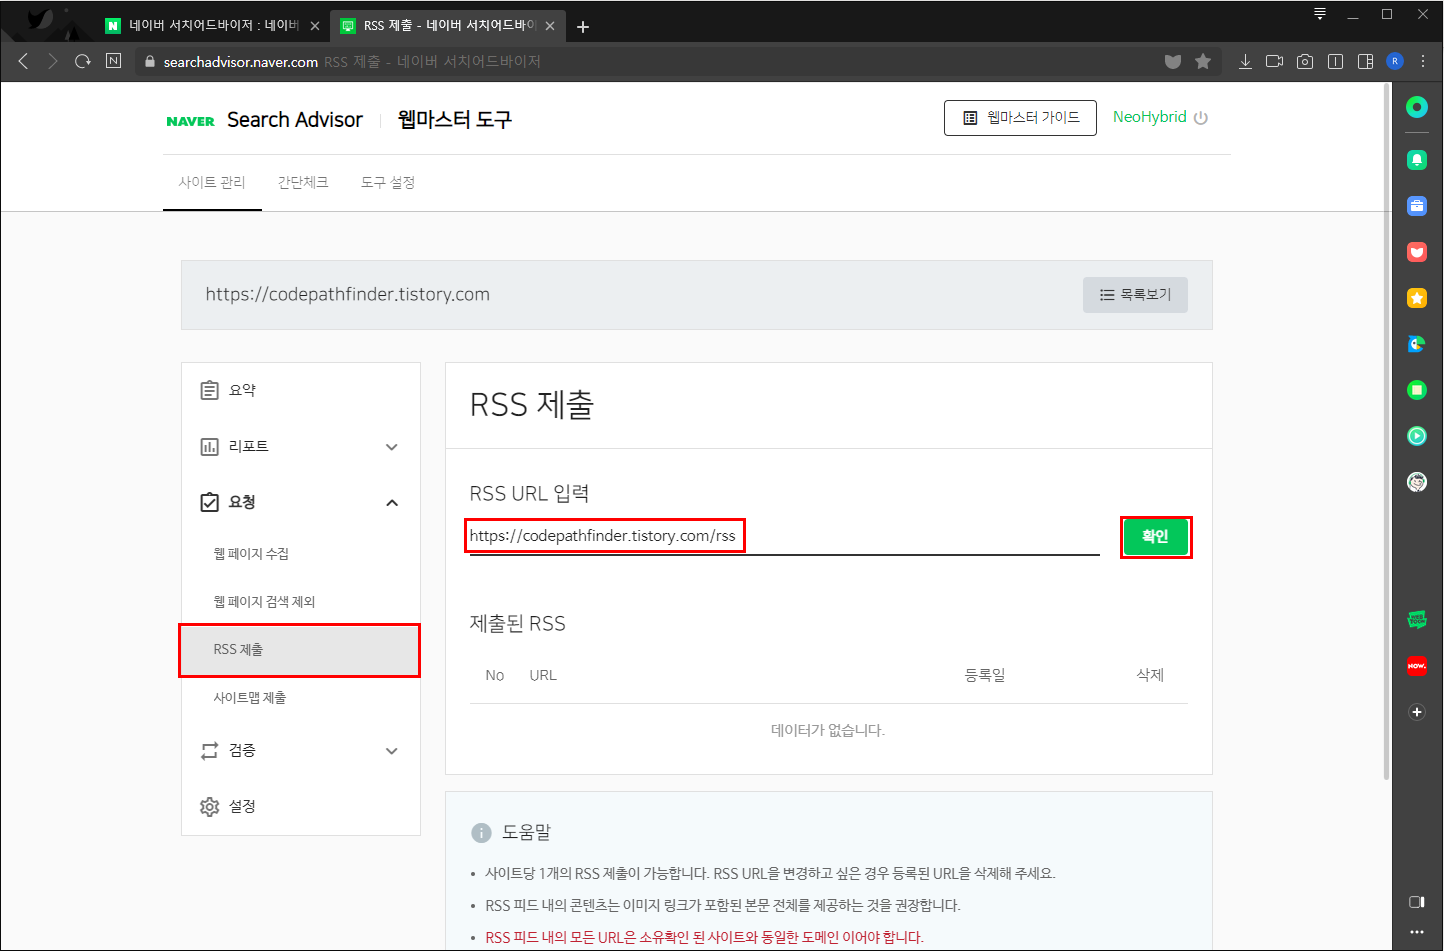Open the 웹마스터 가이드 button
The image size is (1444, 951).
1020,118
